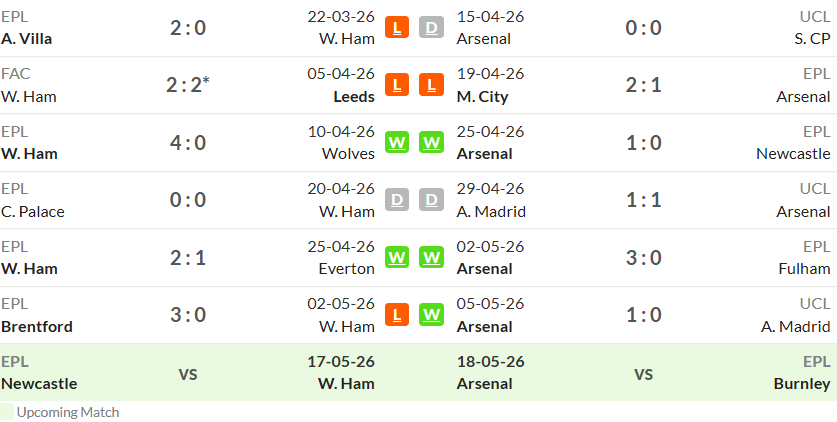Select the D badge for A. Madrid 29-04-26

pos(431,200)
